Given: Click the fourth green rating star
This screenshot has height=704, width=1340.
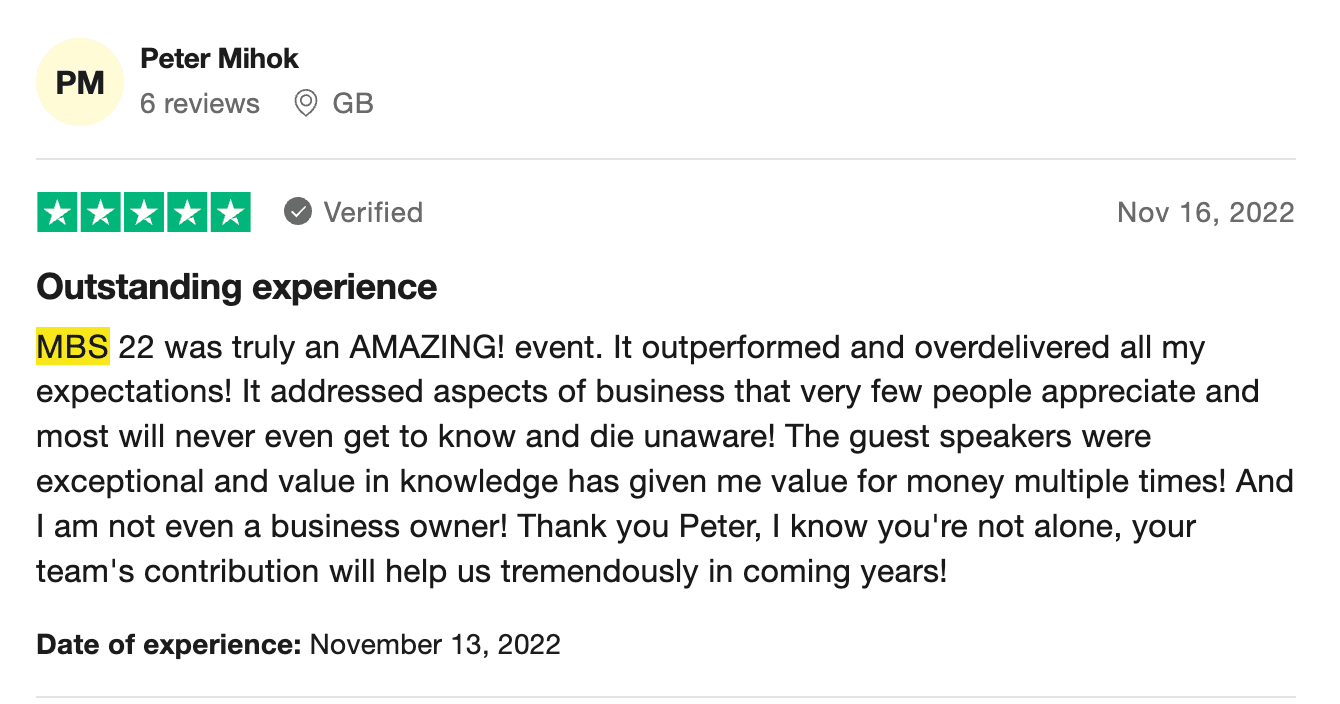Looking at the screenshot, I should tap(187, 212).
